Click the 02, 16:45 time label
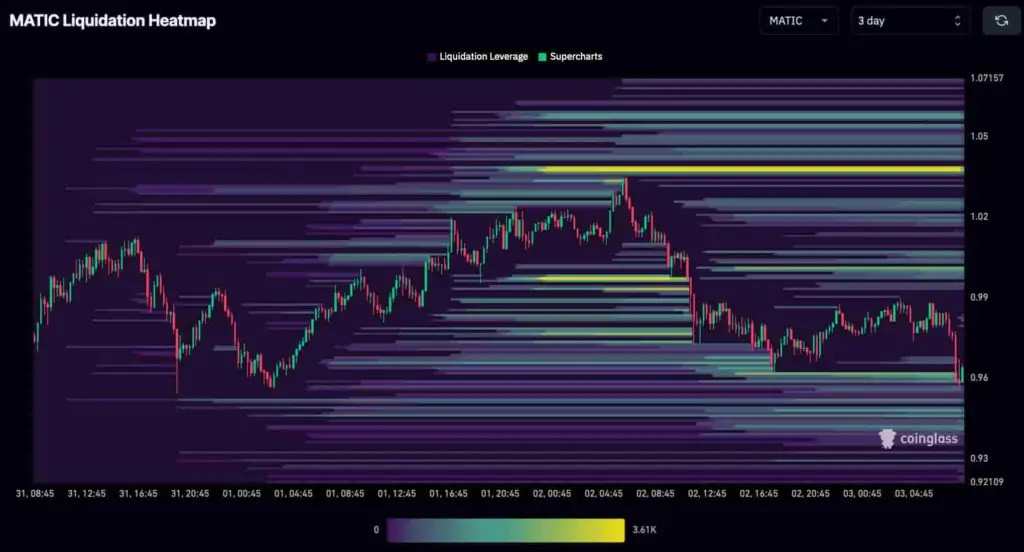The image size is (1024, 552). pos(759,494)
